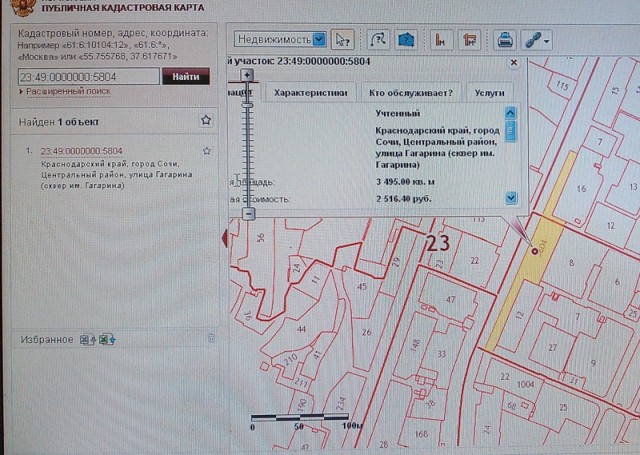This screenshot has width=640, height=455.
Task: Star parcel 23:49:0000000:5804 as favorite
Action: (x=206, y=151)
